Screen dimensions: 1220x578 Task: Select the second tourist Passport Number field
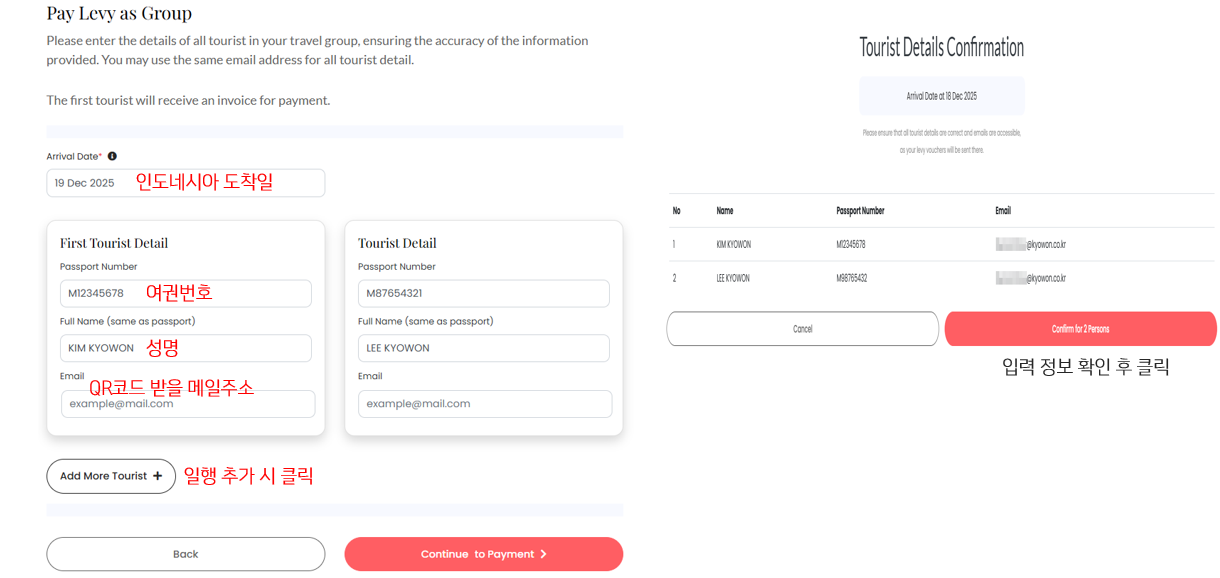pos(483,293)
